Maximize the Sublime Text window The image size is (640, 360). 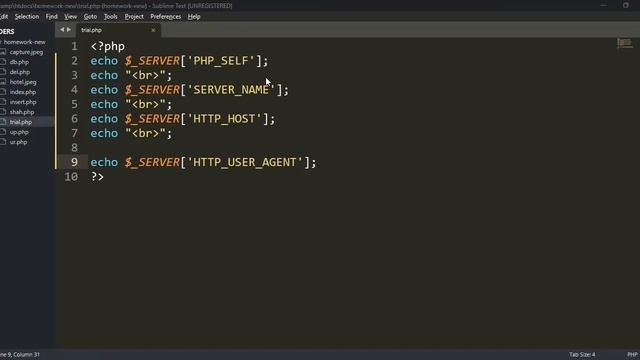pyautogui.click(x=626, y=5)
